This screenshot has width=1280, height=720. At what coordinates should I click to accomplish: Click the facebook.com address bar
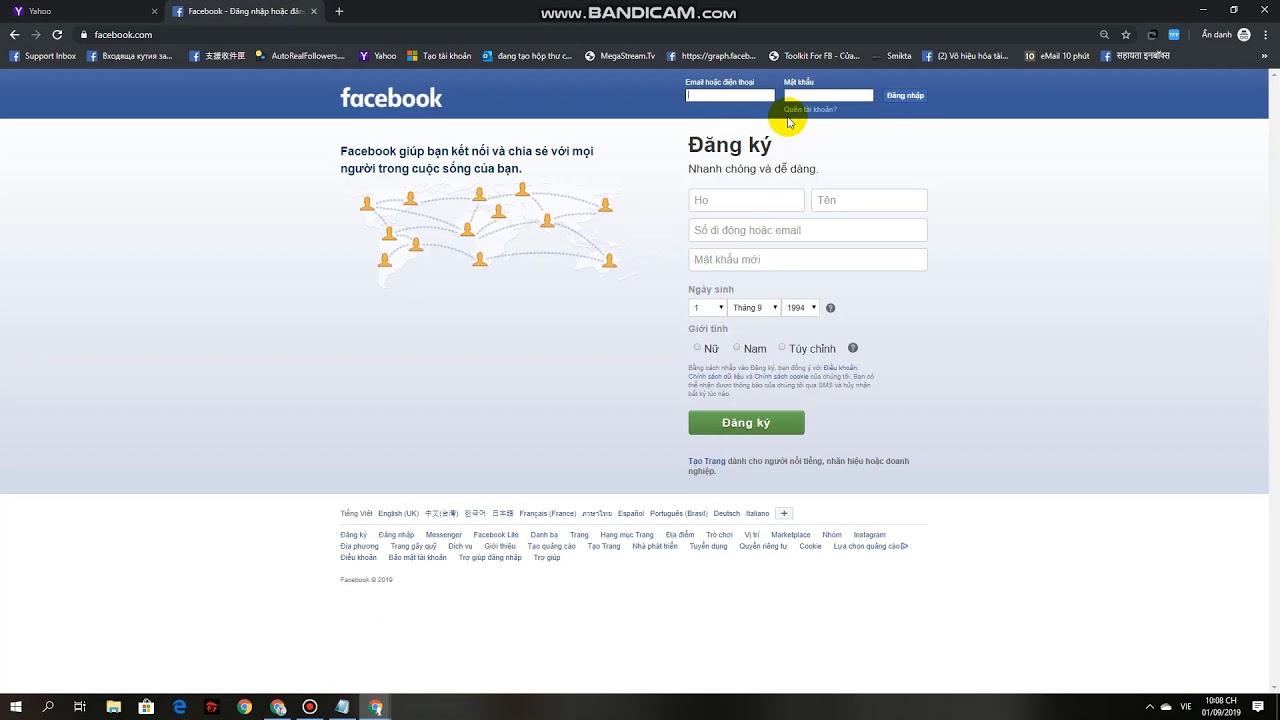point(580,34)
